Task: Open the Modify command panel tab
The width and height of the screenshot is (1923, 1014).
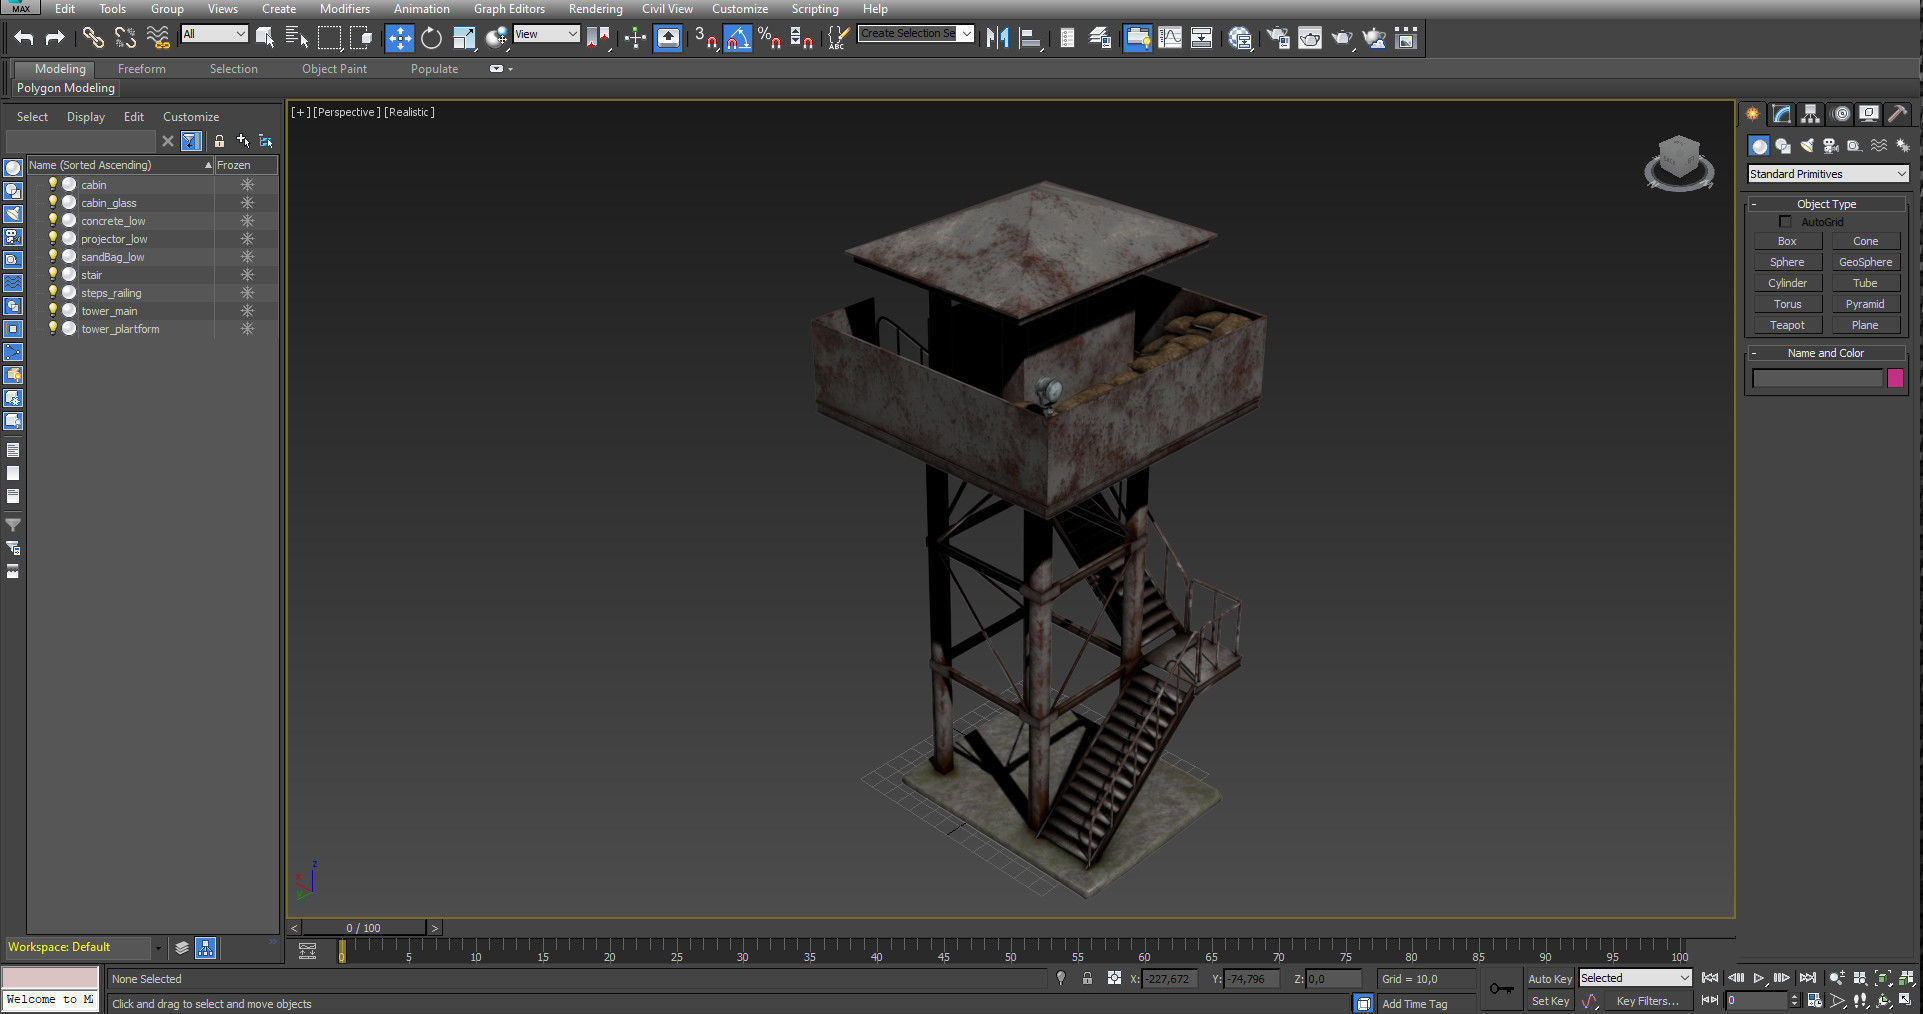Action: point(1781,114)
